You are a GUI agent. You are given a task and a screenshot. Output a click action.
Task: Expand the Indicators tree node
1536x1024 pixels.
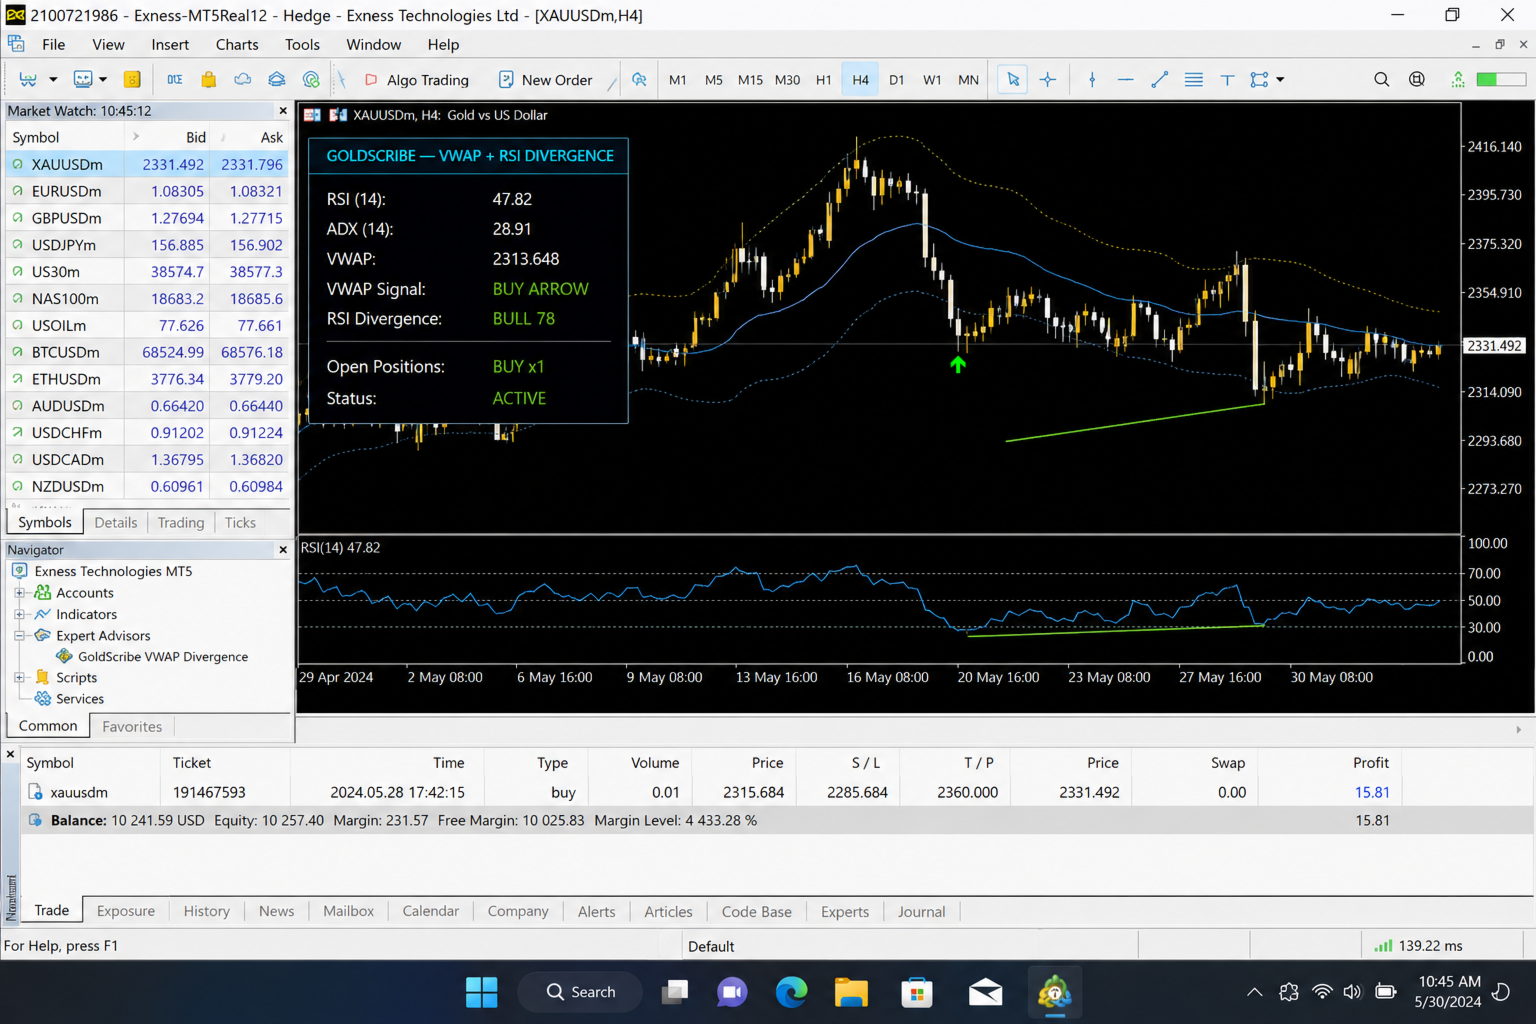[19, 614]
